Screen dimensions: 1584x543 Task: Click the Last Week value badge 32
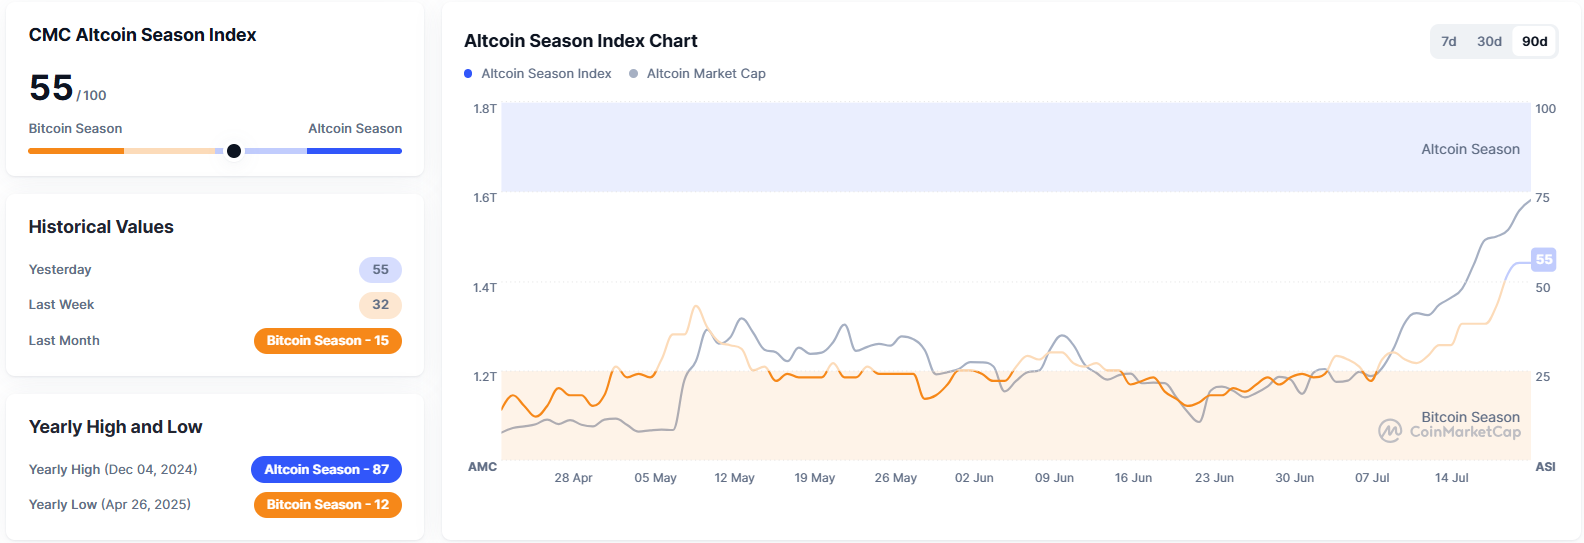point(380,305)
